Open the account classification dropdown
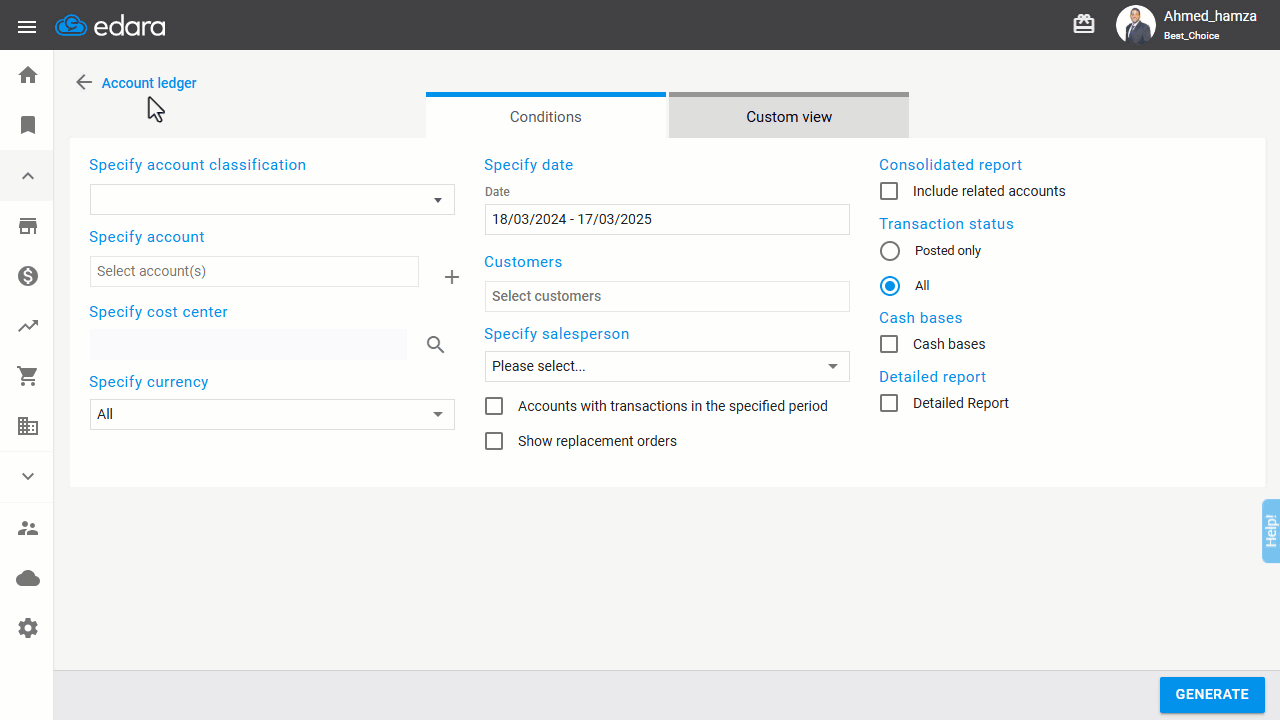The height and width of the screenshot is (720, 1280). (272, 200)
